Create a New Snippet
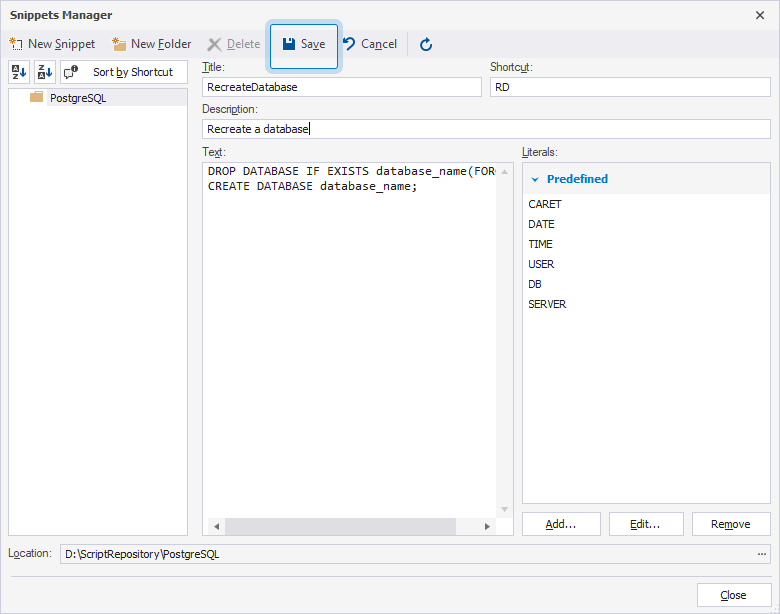The image size is (780, 614). click(x=52, y=44)
